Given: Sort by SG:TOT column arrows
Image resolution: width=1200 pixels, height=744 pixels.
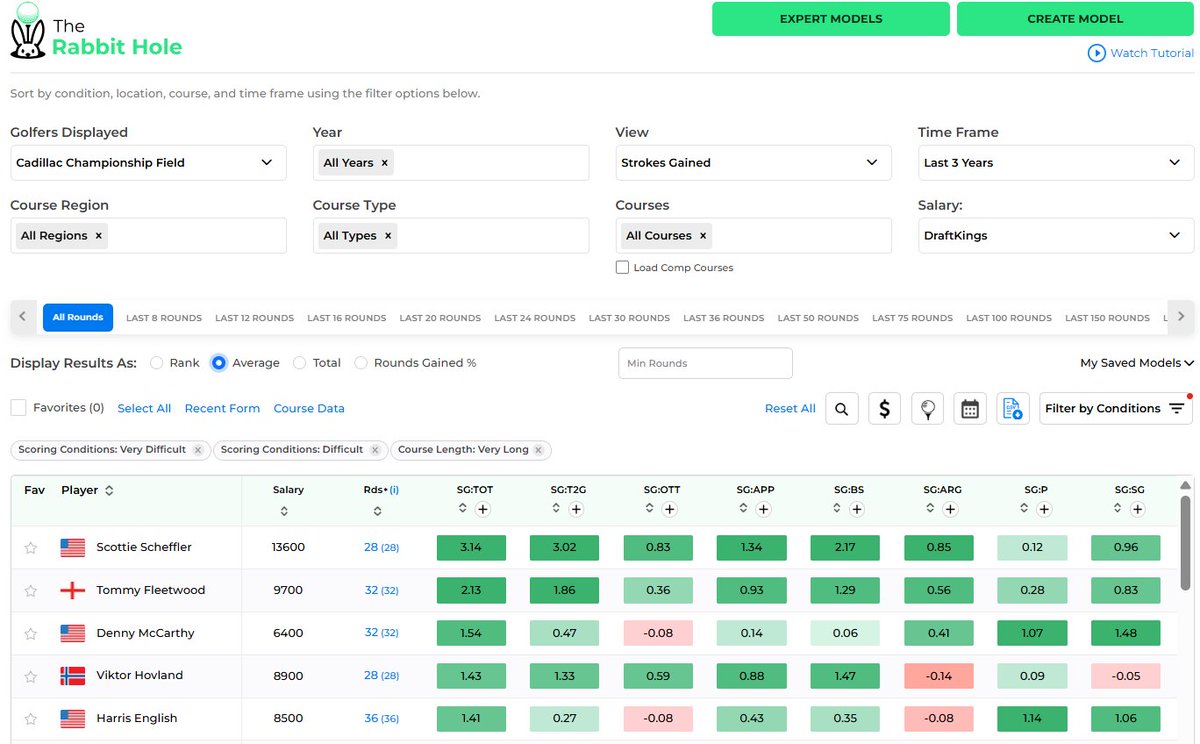Looking at the screenshot, I should [463, 508].
